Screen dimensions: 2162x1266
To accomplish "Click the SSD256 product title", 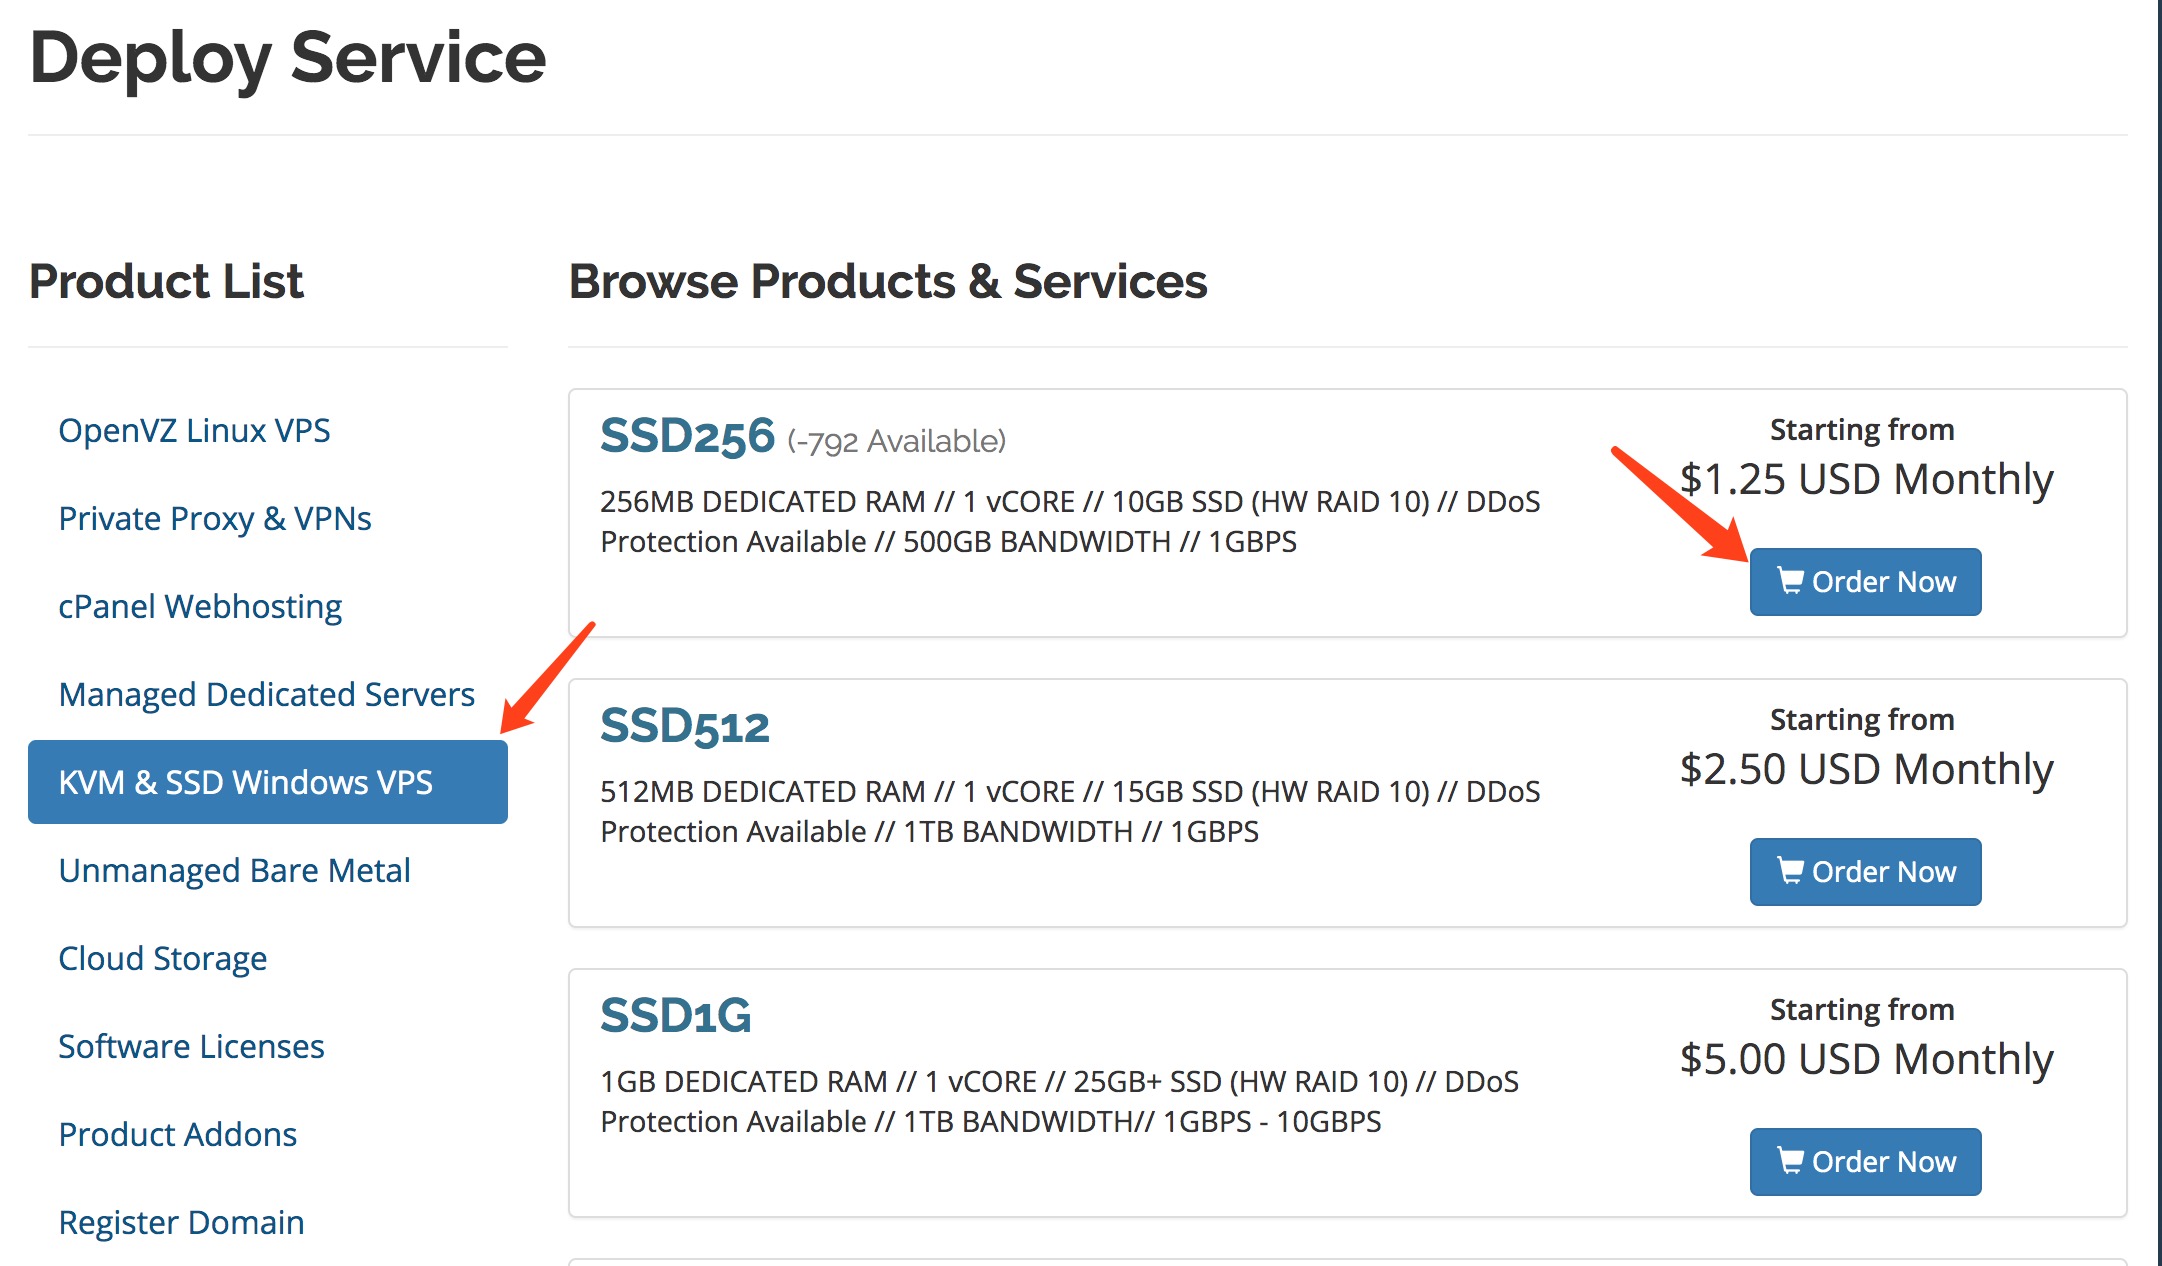I will coord(687,436).
